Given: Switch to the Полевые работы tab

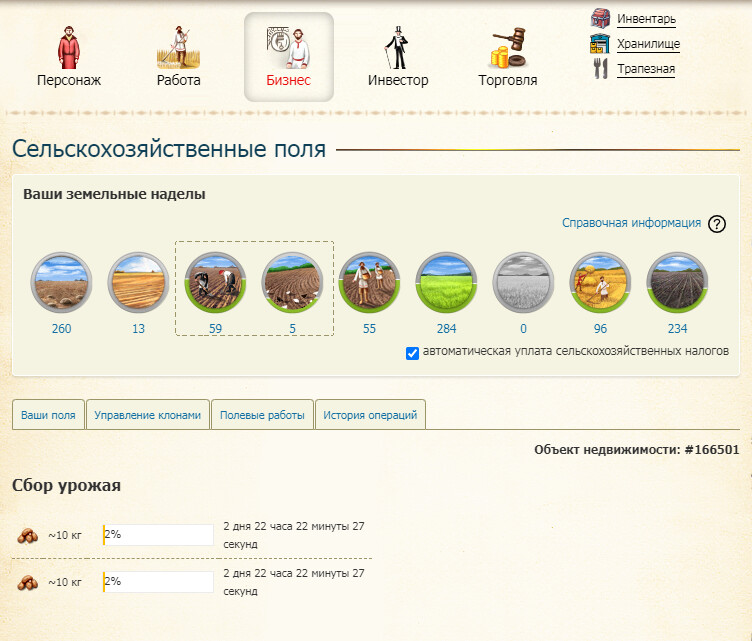Looking at the screenshot, I should (262, 415).
